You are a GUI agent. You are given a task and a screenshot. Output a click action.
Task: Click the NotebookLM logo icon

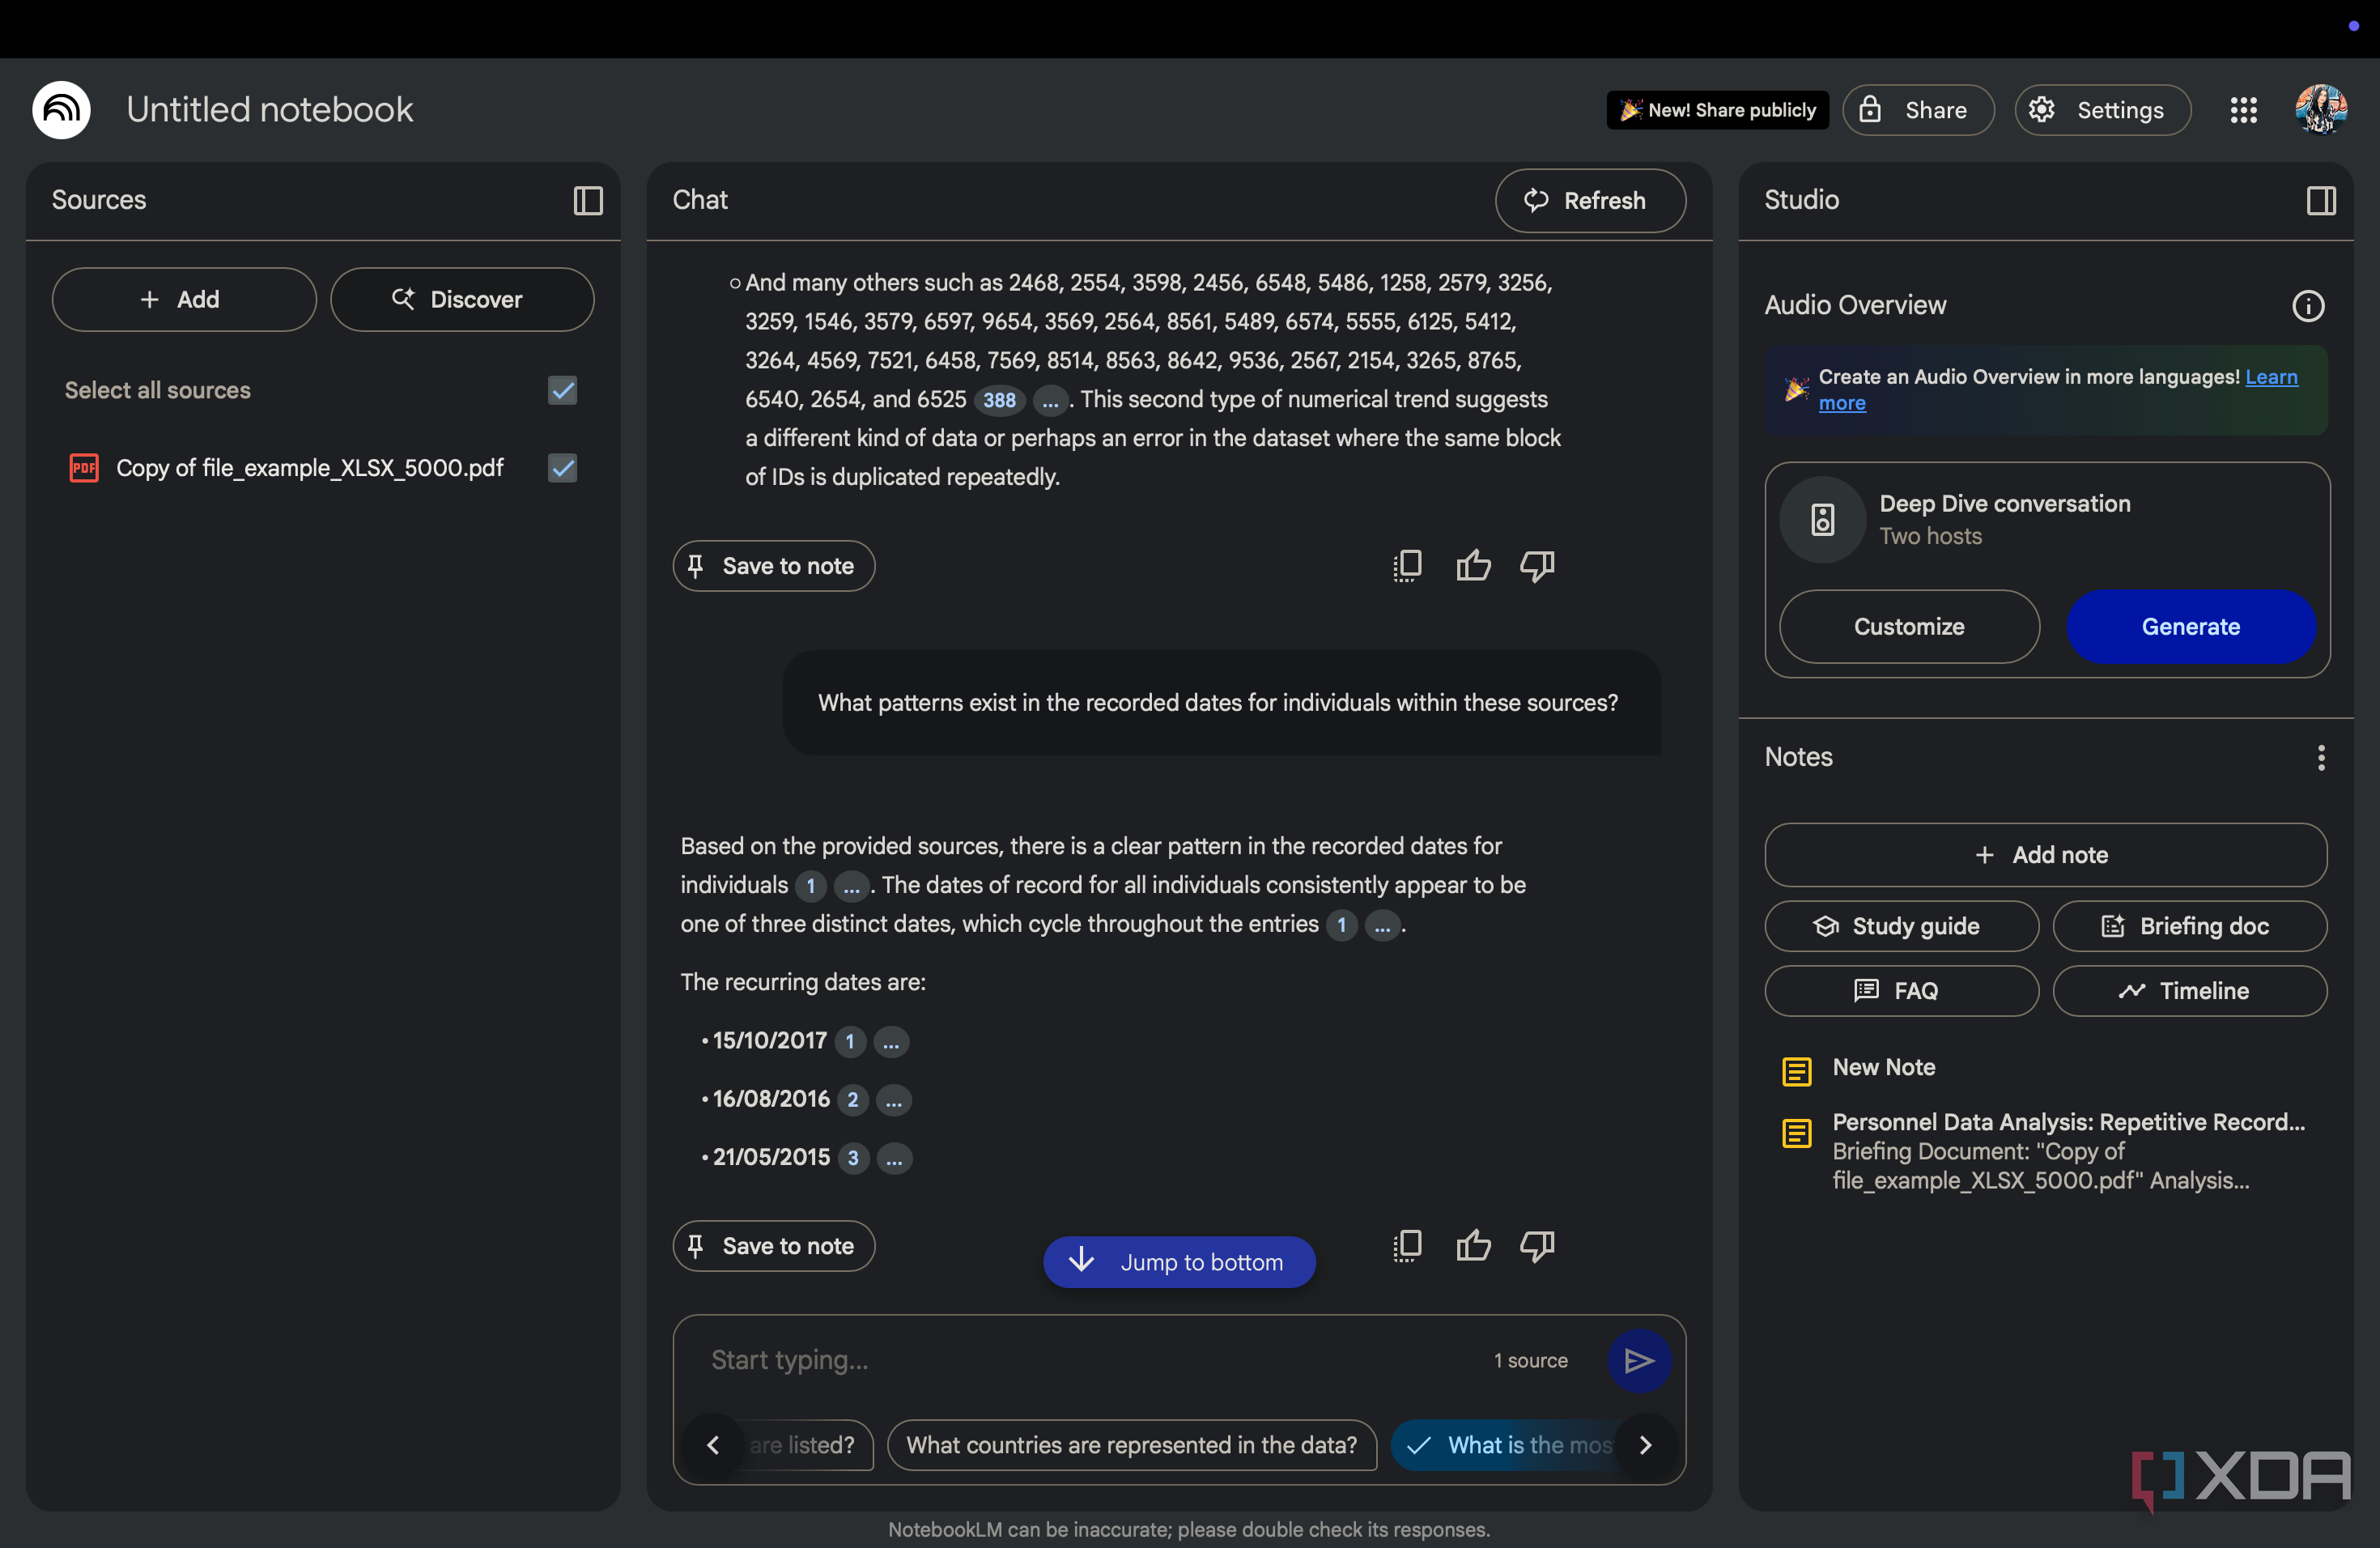61,110
